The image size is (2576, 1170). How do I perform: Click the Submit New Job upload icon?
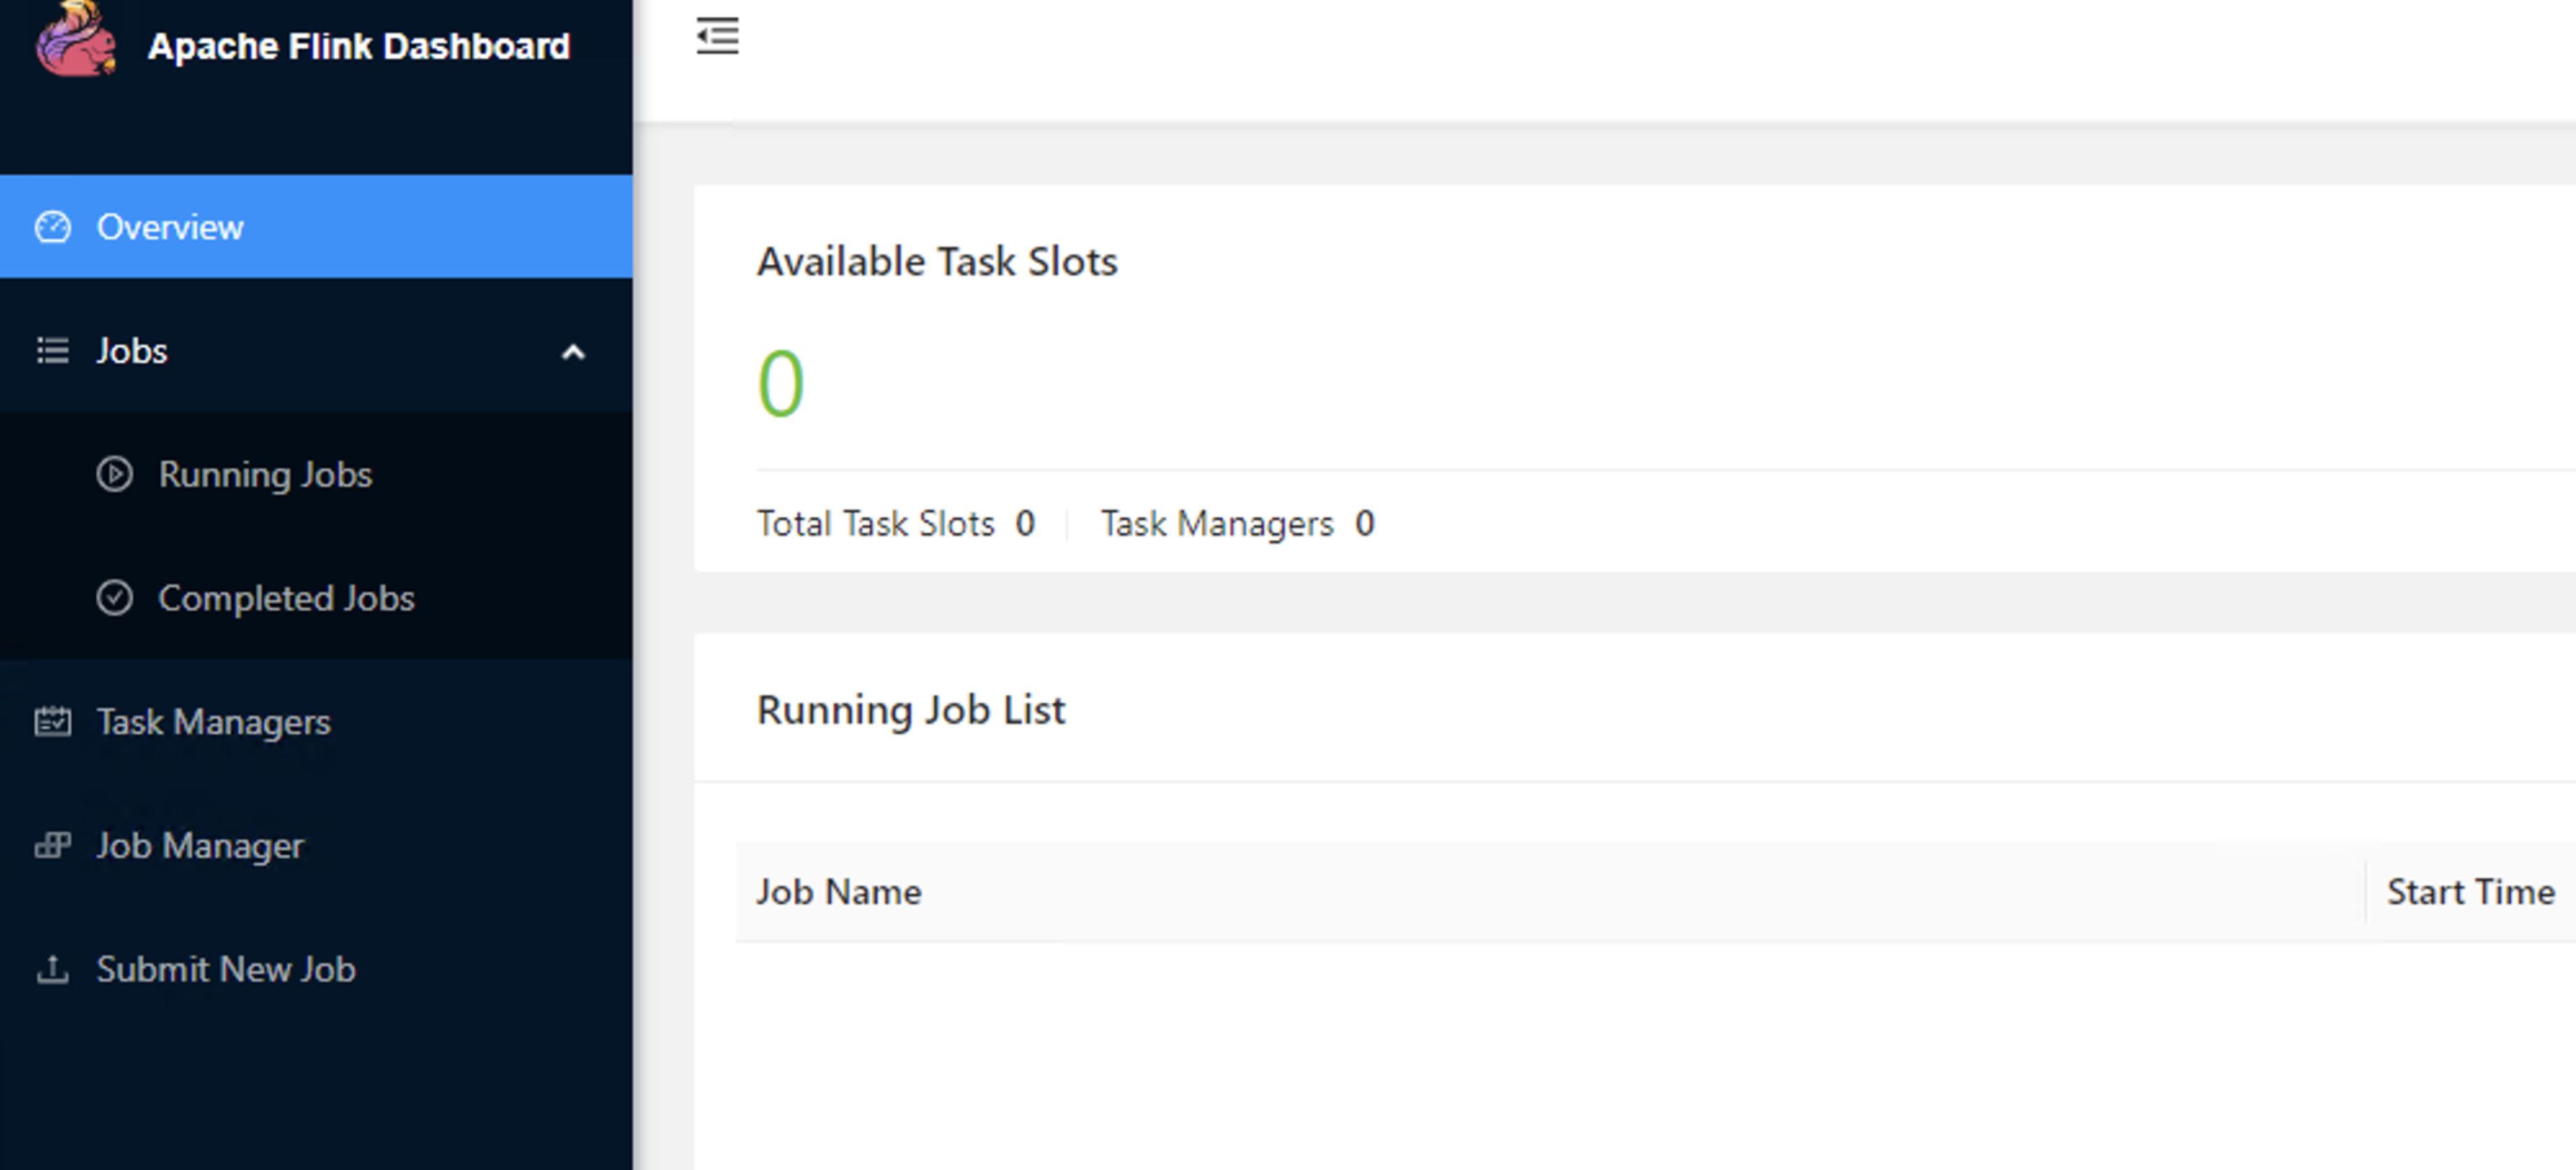[53, 969]
